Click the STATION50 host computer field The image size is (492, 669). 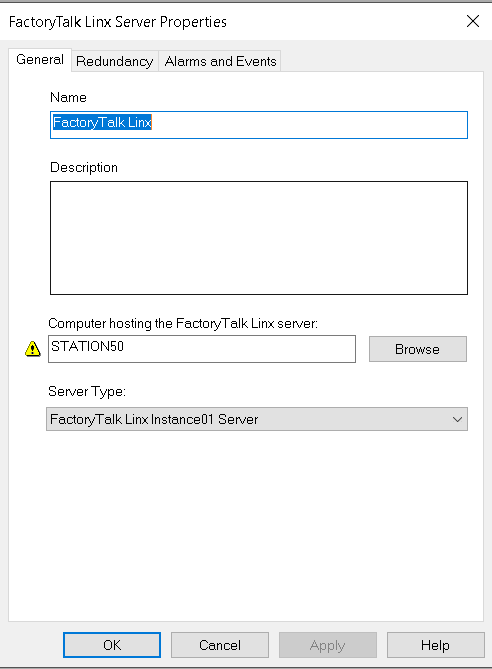[x=202, y=349]
